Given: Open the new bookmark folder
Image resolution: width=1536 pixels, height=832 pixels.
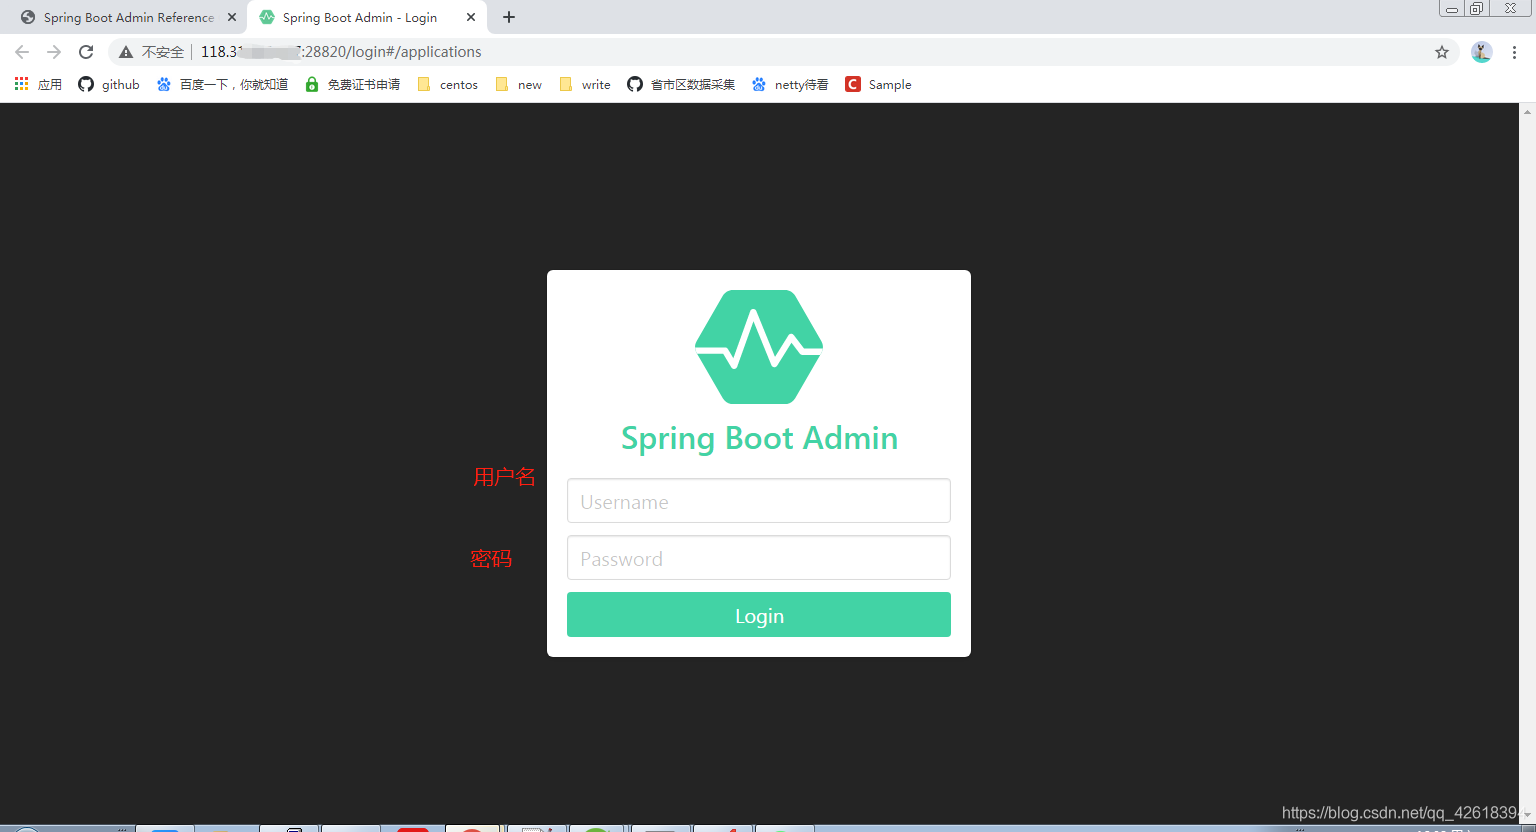Looking at the screenshot, I should (x=519, y=84).
